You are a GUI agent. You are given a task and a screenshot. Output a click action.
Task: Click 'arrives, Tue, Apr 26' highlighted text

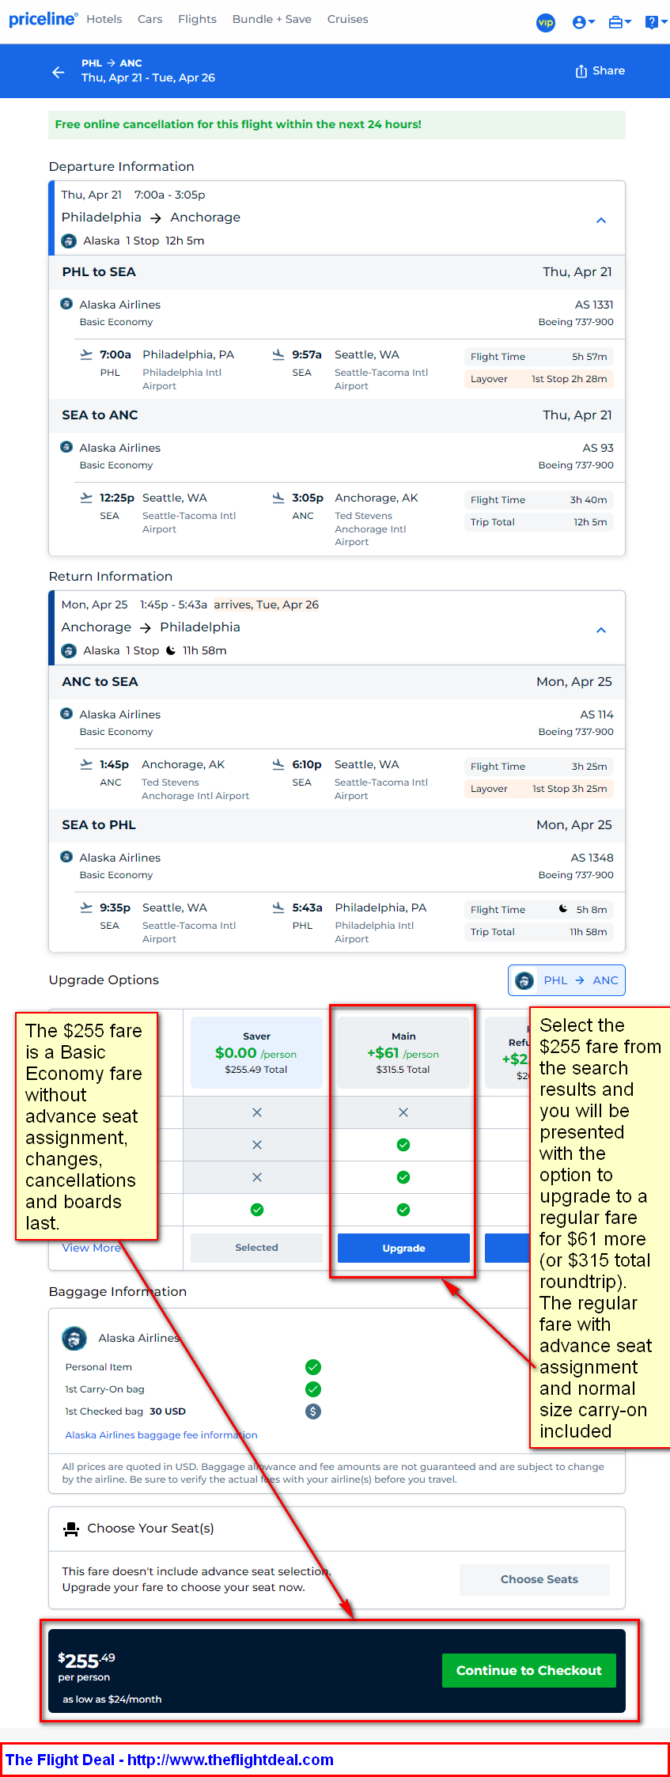266,605
